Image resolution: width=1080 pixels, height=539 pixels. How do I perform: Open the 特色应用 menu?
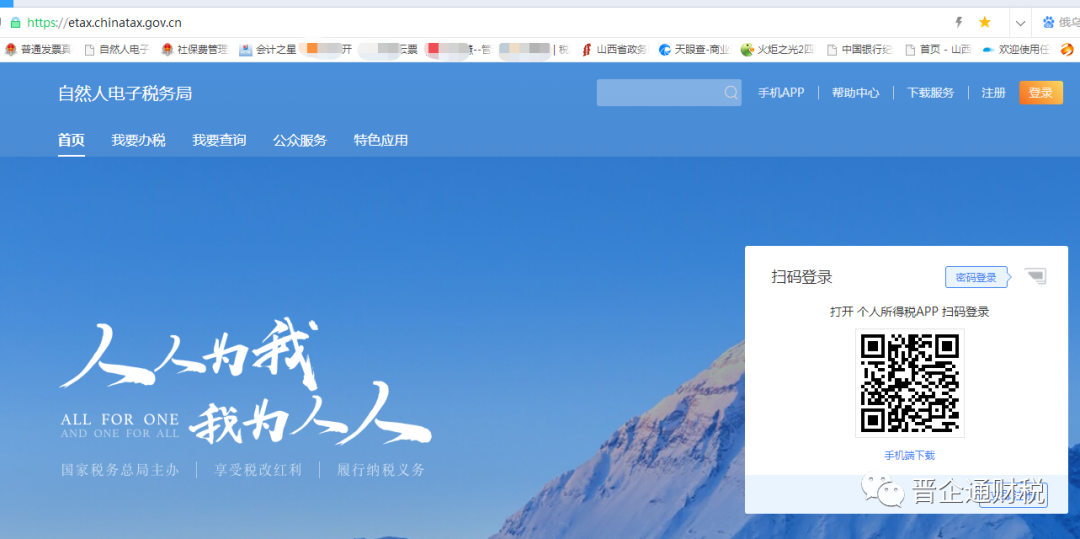click(381, 140)
